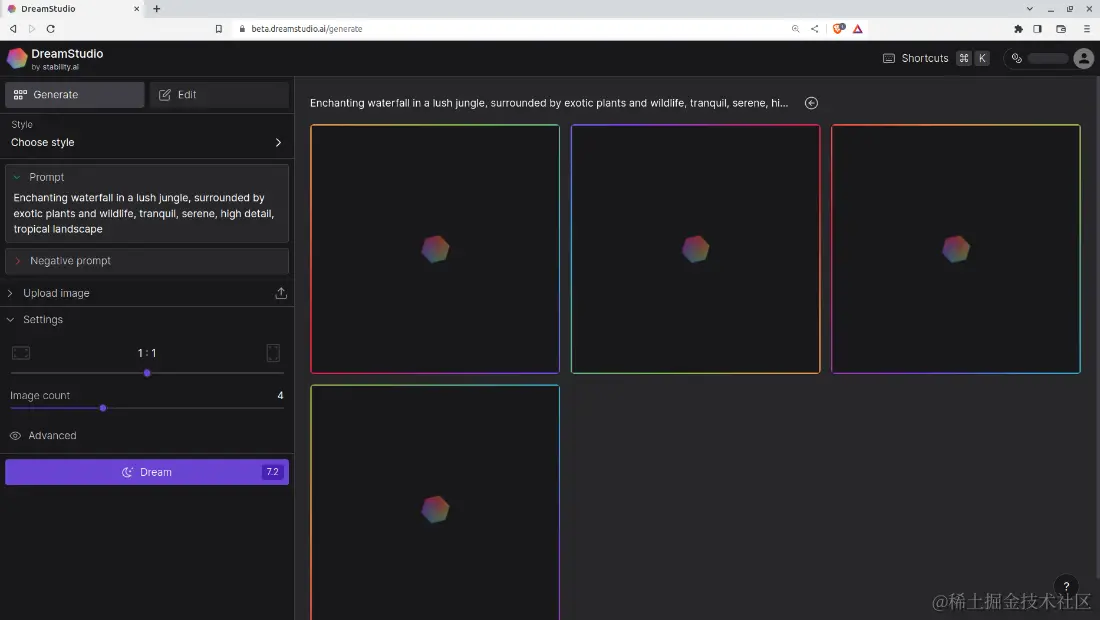Open the credits balance indicator

click(1040, 58)
